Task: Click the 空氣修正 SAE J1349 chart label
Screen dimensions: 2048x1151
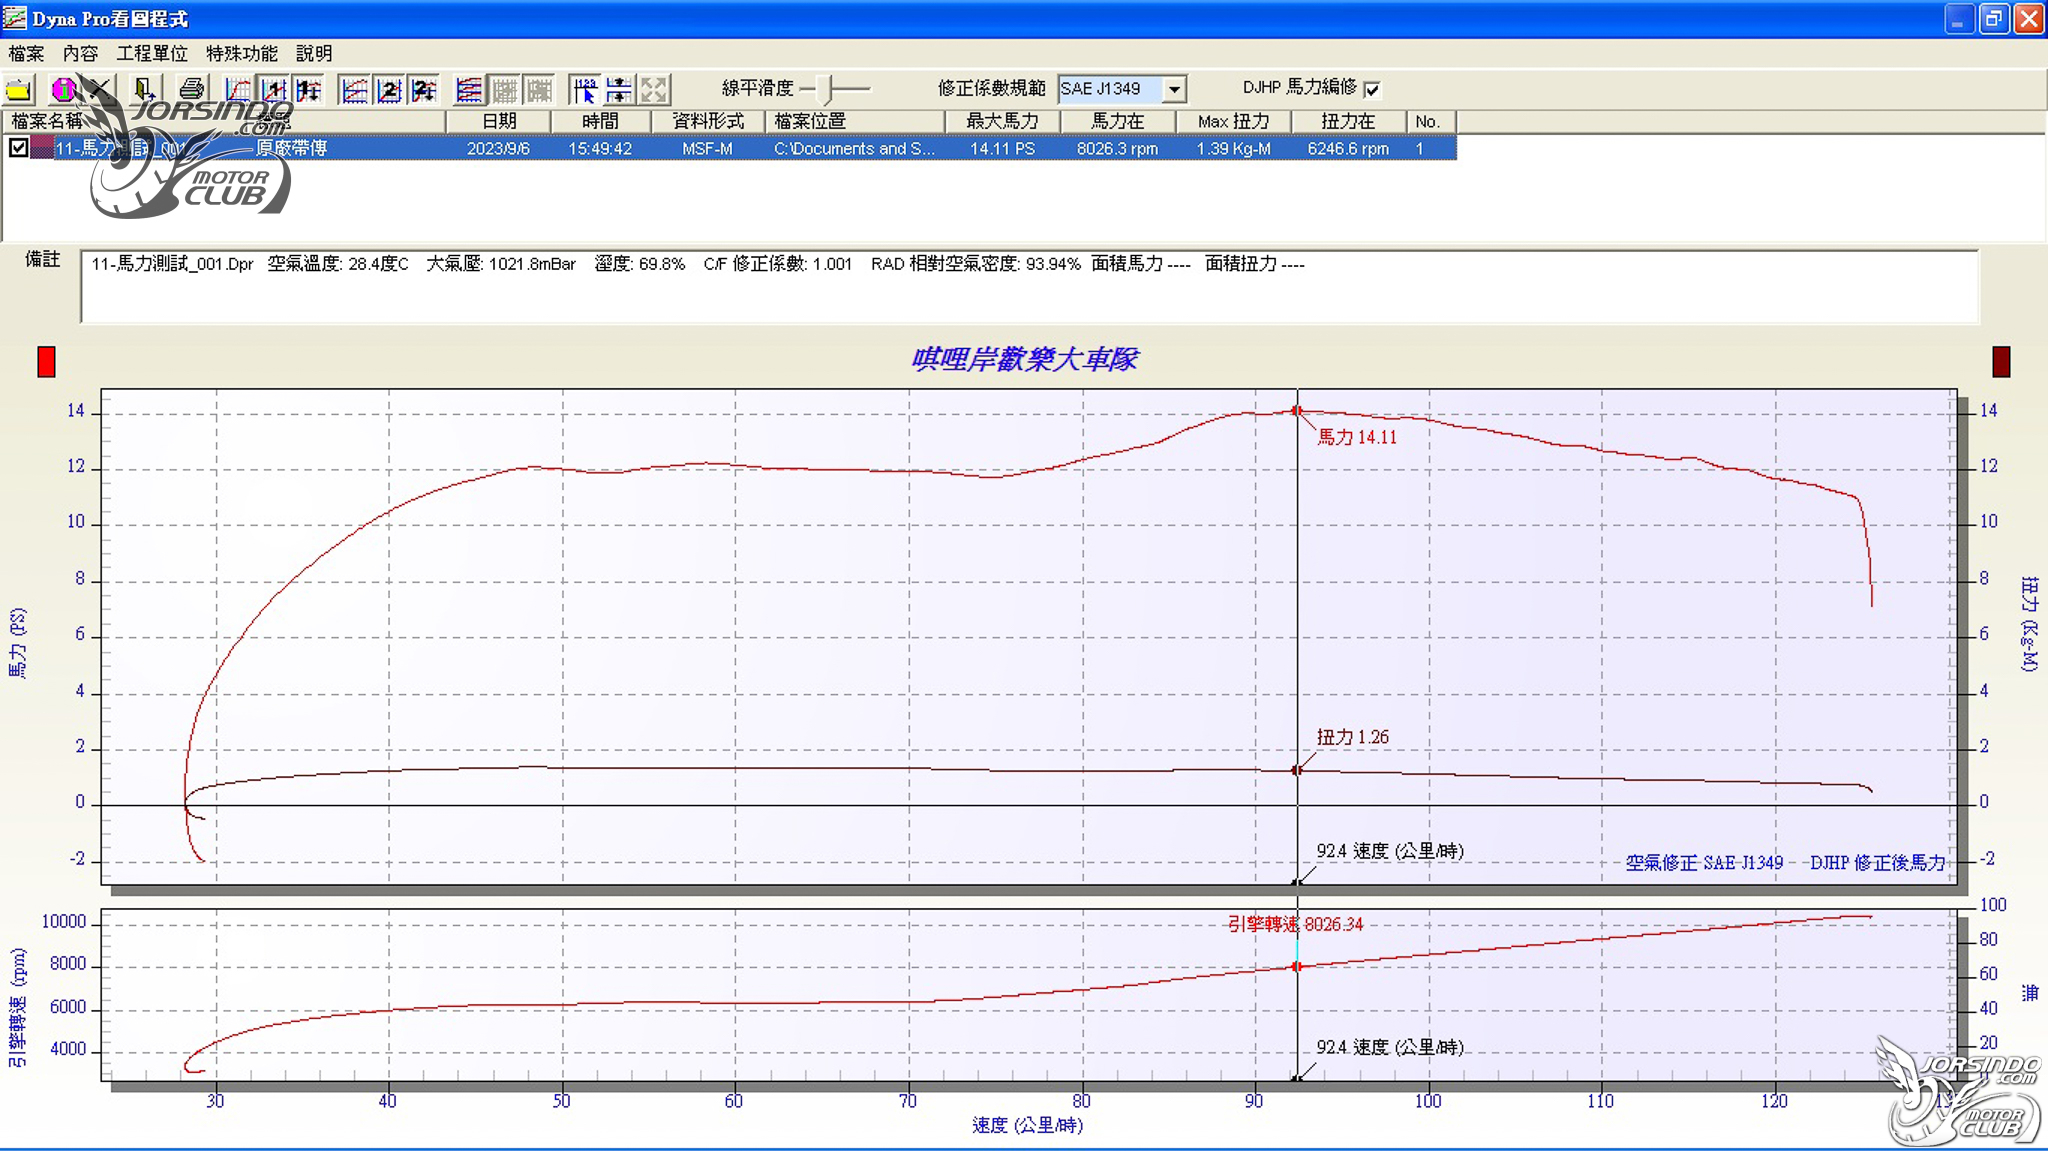Action: tap(1704, 862)
